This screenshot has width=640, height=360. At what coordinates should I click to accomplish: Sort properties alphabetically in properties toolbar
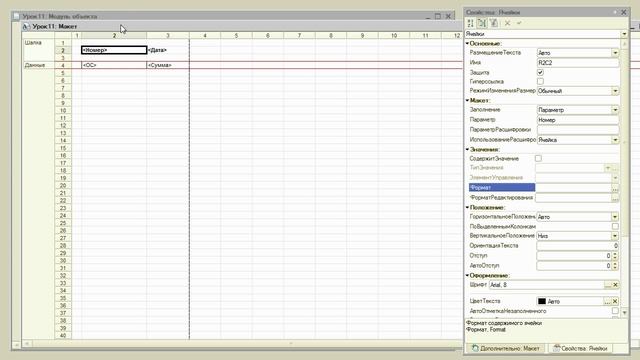click(471, 23)
